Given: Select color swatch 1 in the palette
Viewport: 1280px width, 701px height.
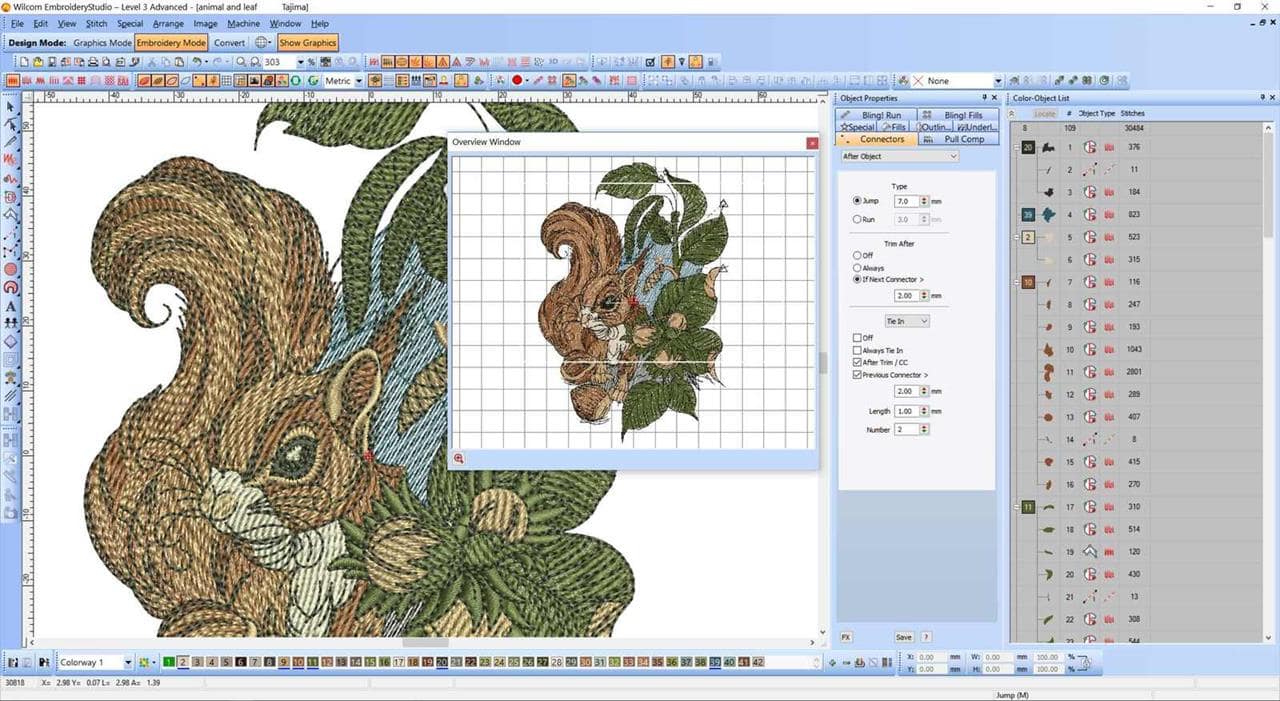Looking at the screenshot, I should point(169,662).
